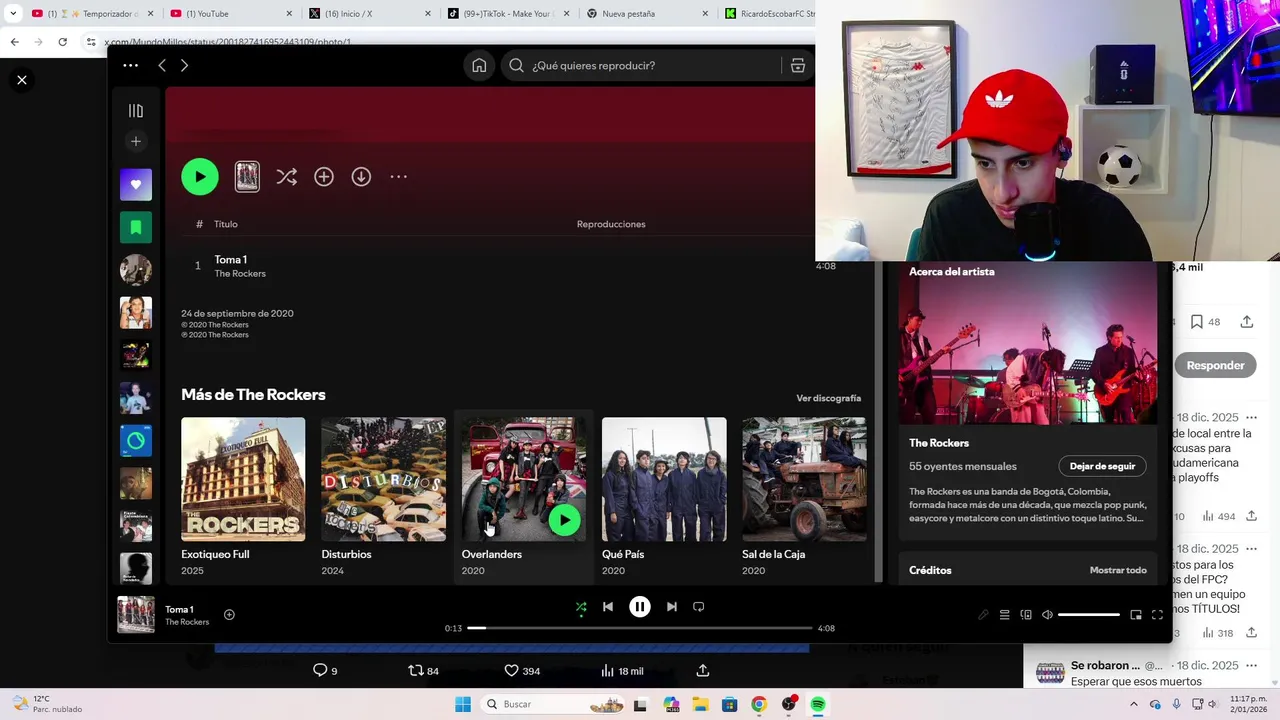
Task: Play the album with the large green button
Action: (x=200, y=177)
